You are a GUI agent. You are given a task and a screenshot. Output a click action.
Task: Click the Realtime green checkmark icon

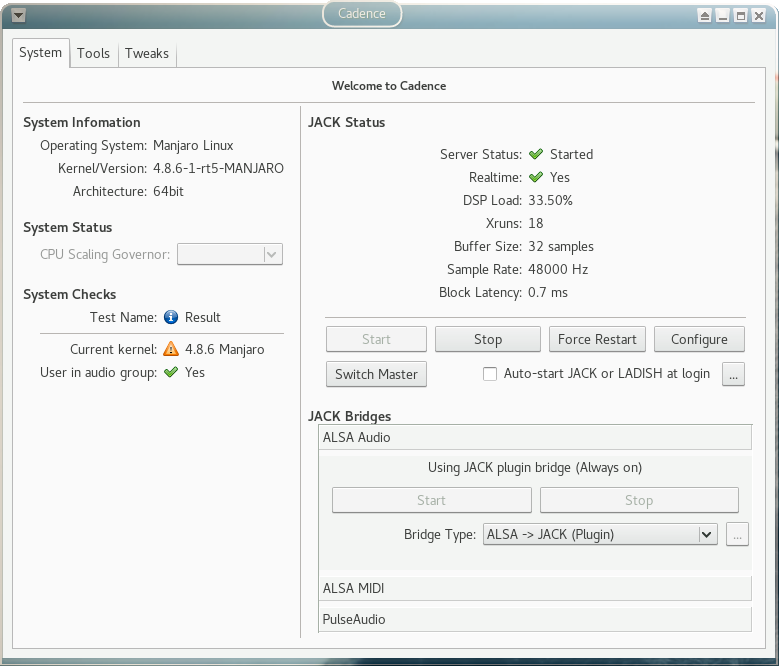click(536, 177)
